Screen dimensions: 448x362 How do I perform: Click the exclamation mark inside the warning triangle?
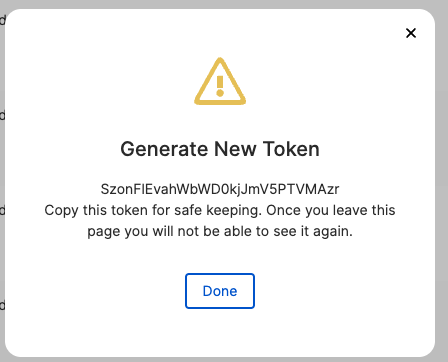click(x=220, y=86)
